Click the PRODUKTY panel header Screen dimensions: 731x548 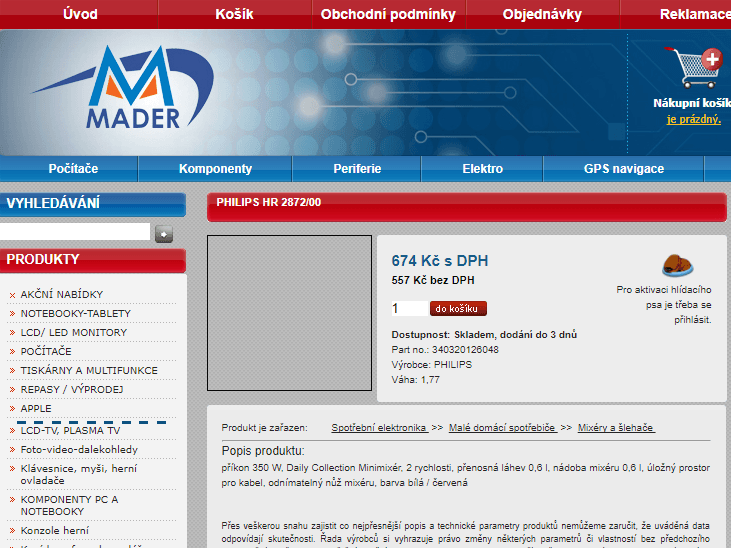coord(93,260)
